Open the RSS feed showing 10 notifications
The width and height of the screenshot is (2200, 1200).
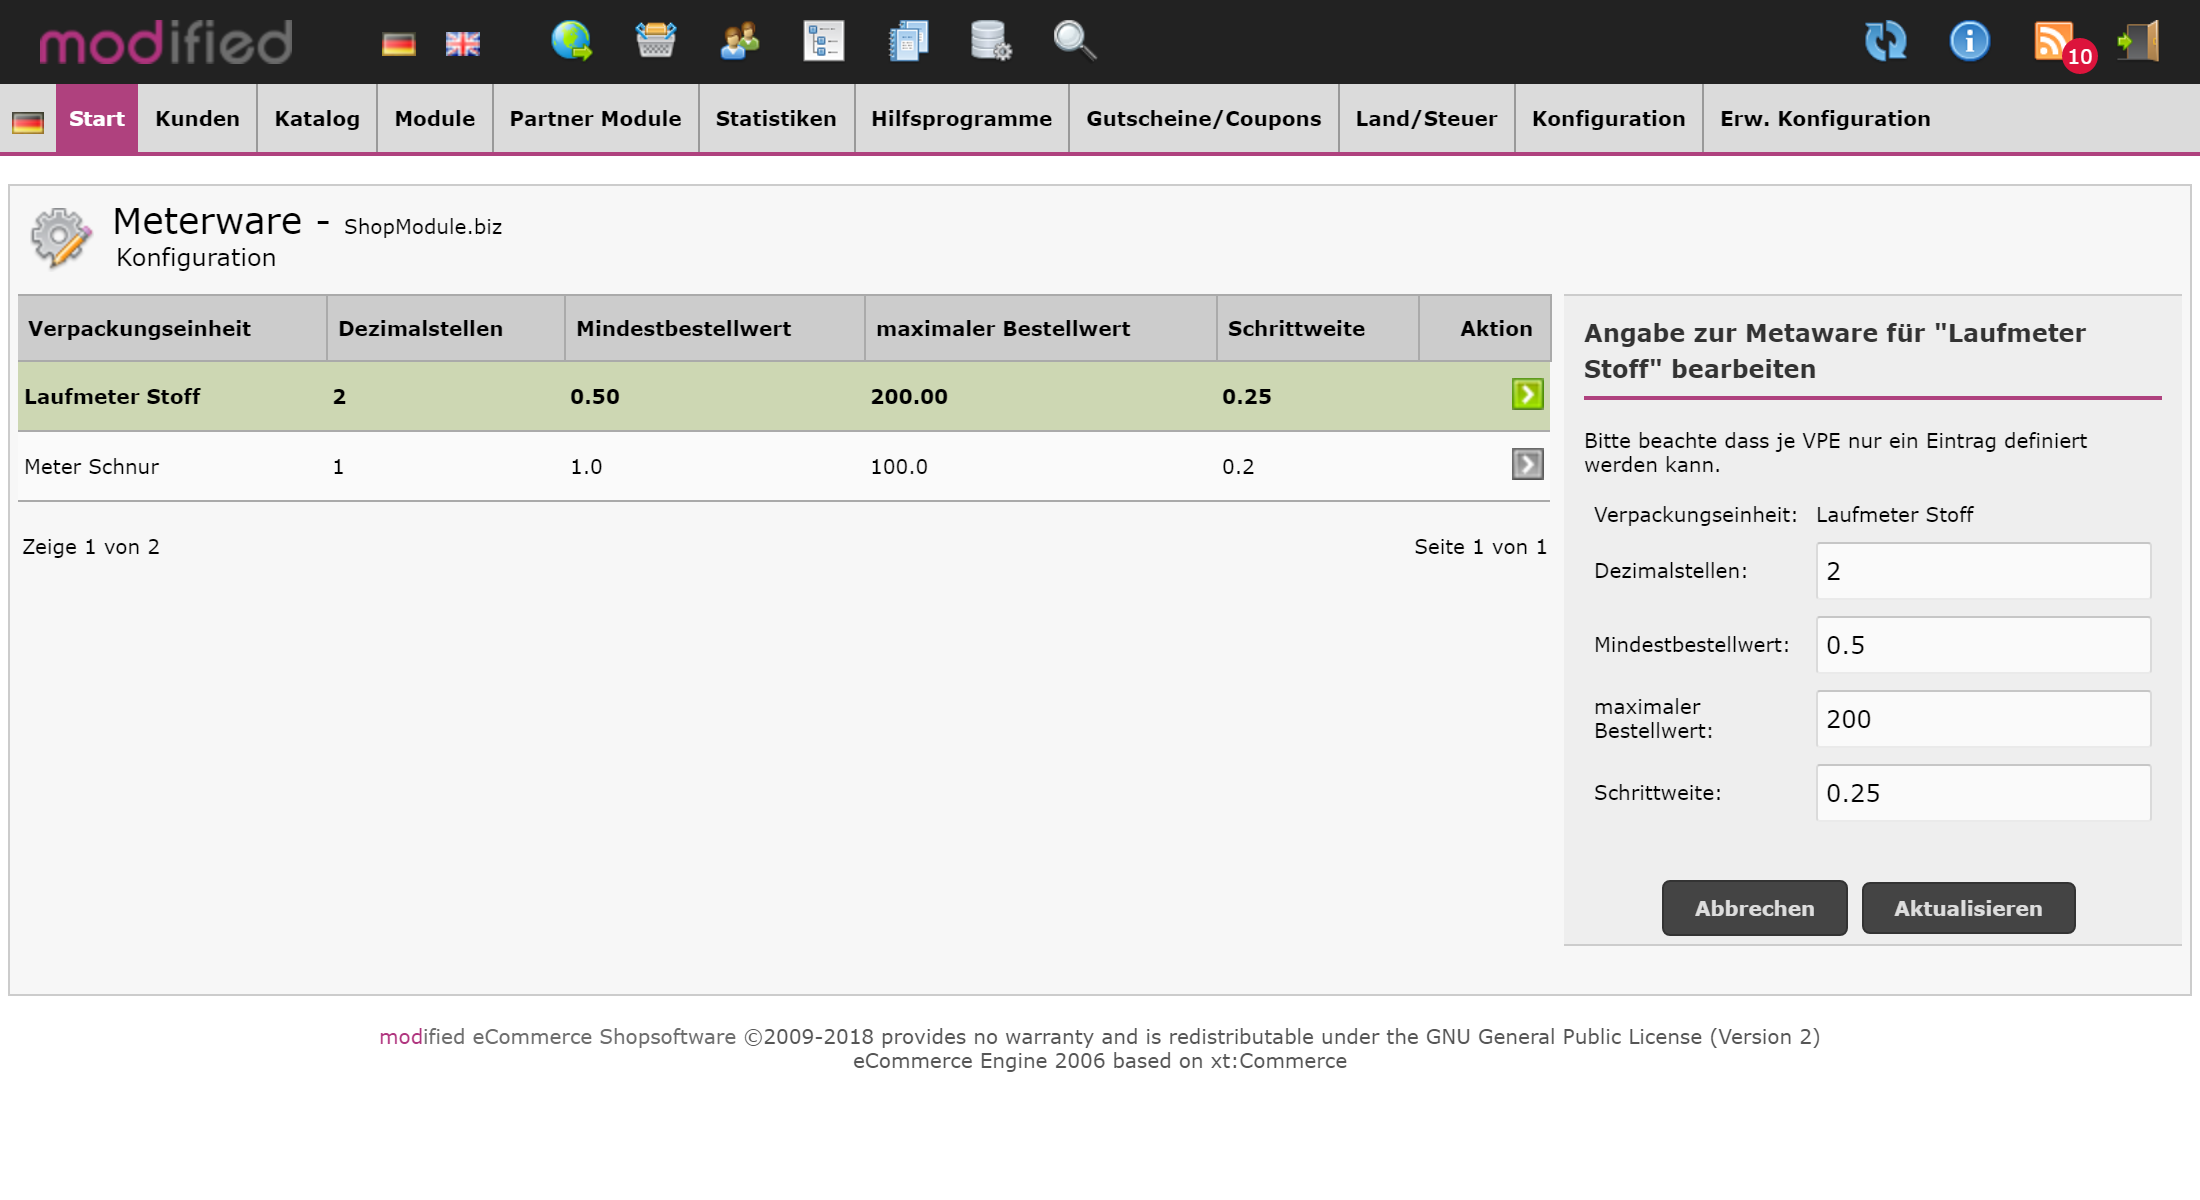(x=2055, y=42)
